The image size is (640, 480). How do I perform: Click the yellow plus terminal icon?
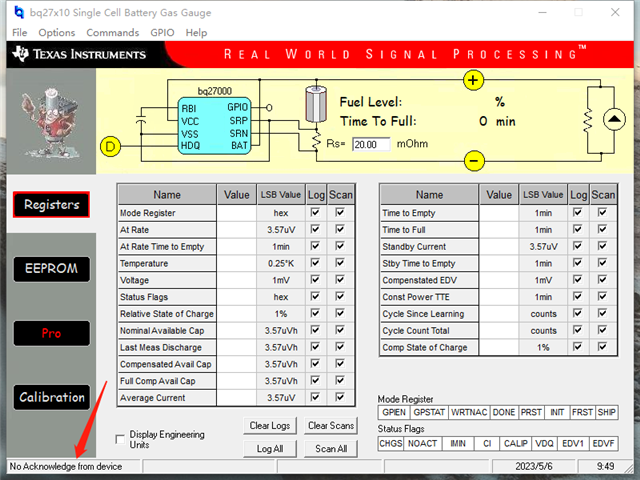(473, 80)
